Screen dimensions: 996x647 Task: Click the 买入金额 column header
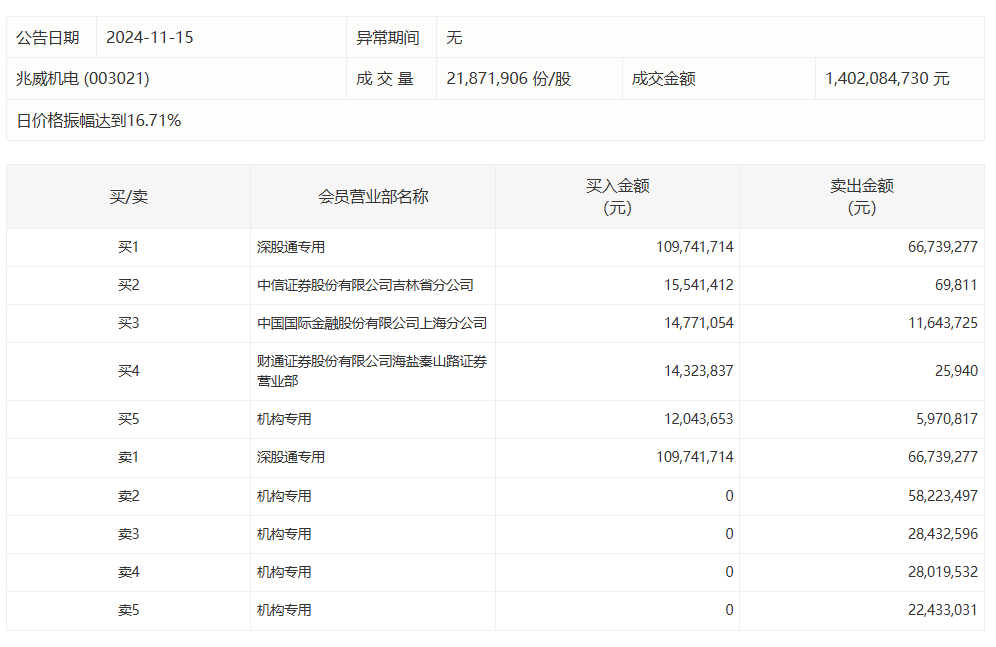617,197
